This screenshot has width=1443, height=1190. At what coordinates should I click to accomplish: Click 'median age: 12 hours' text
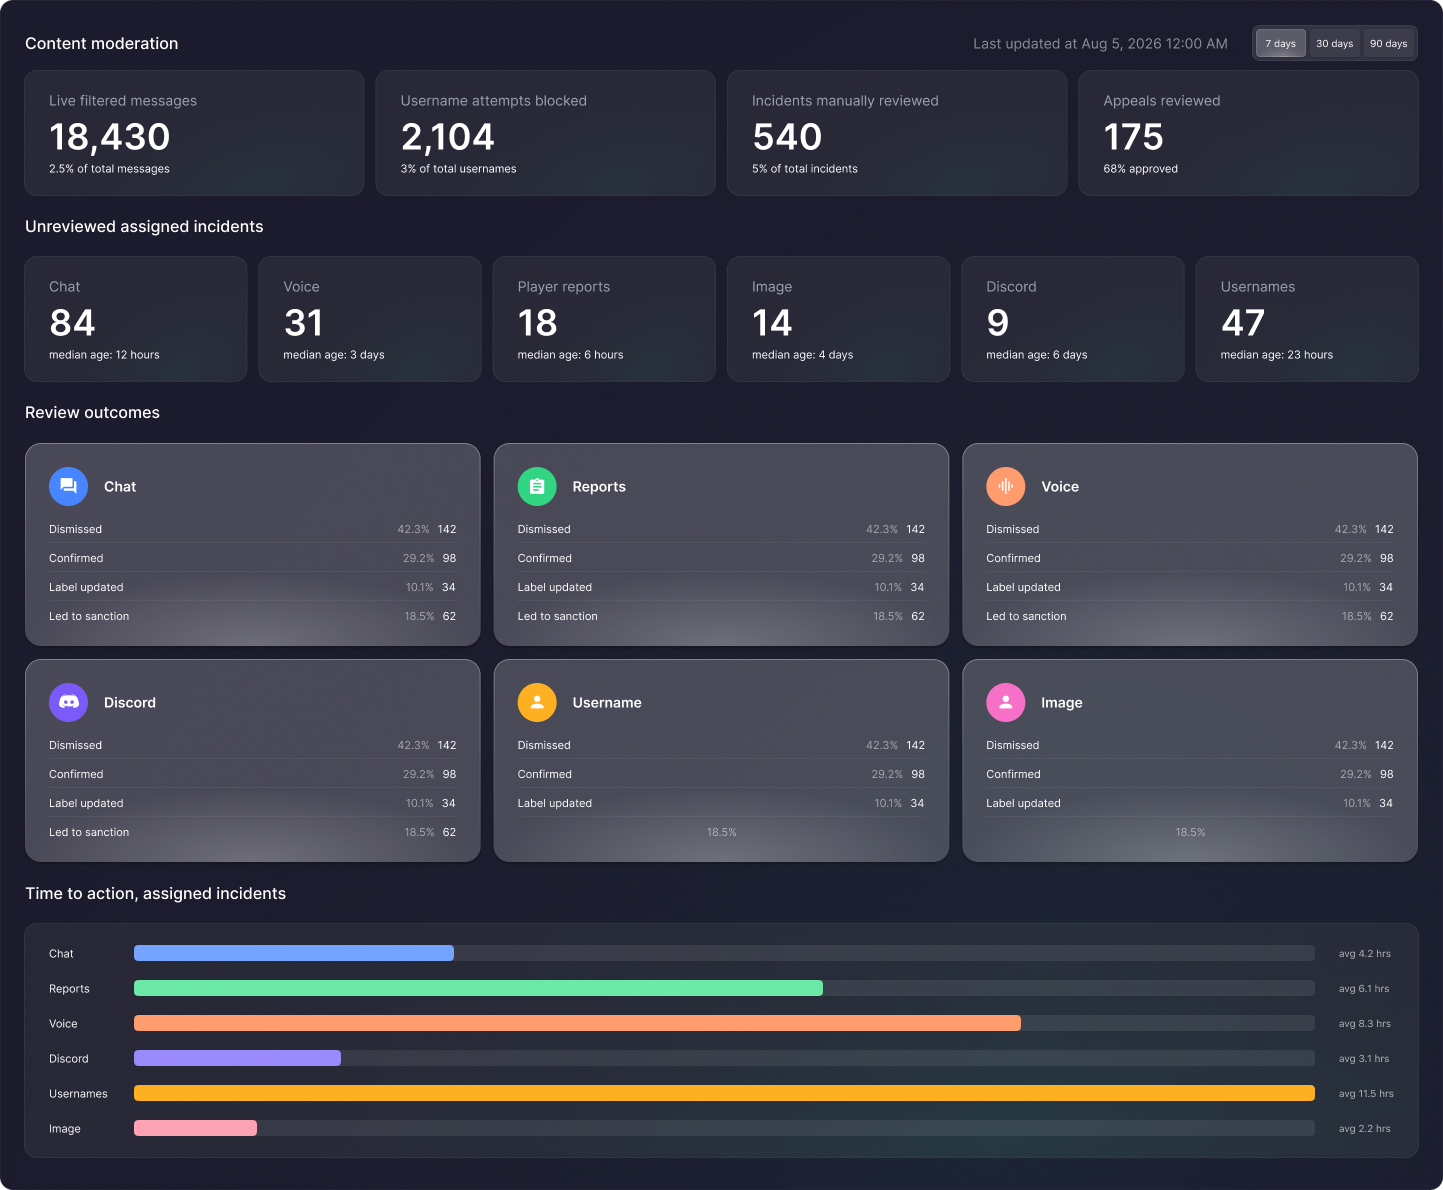104,355
